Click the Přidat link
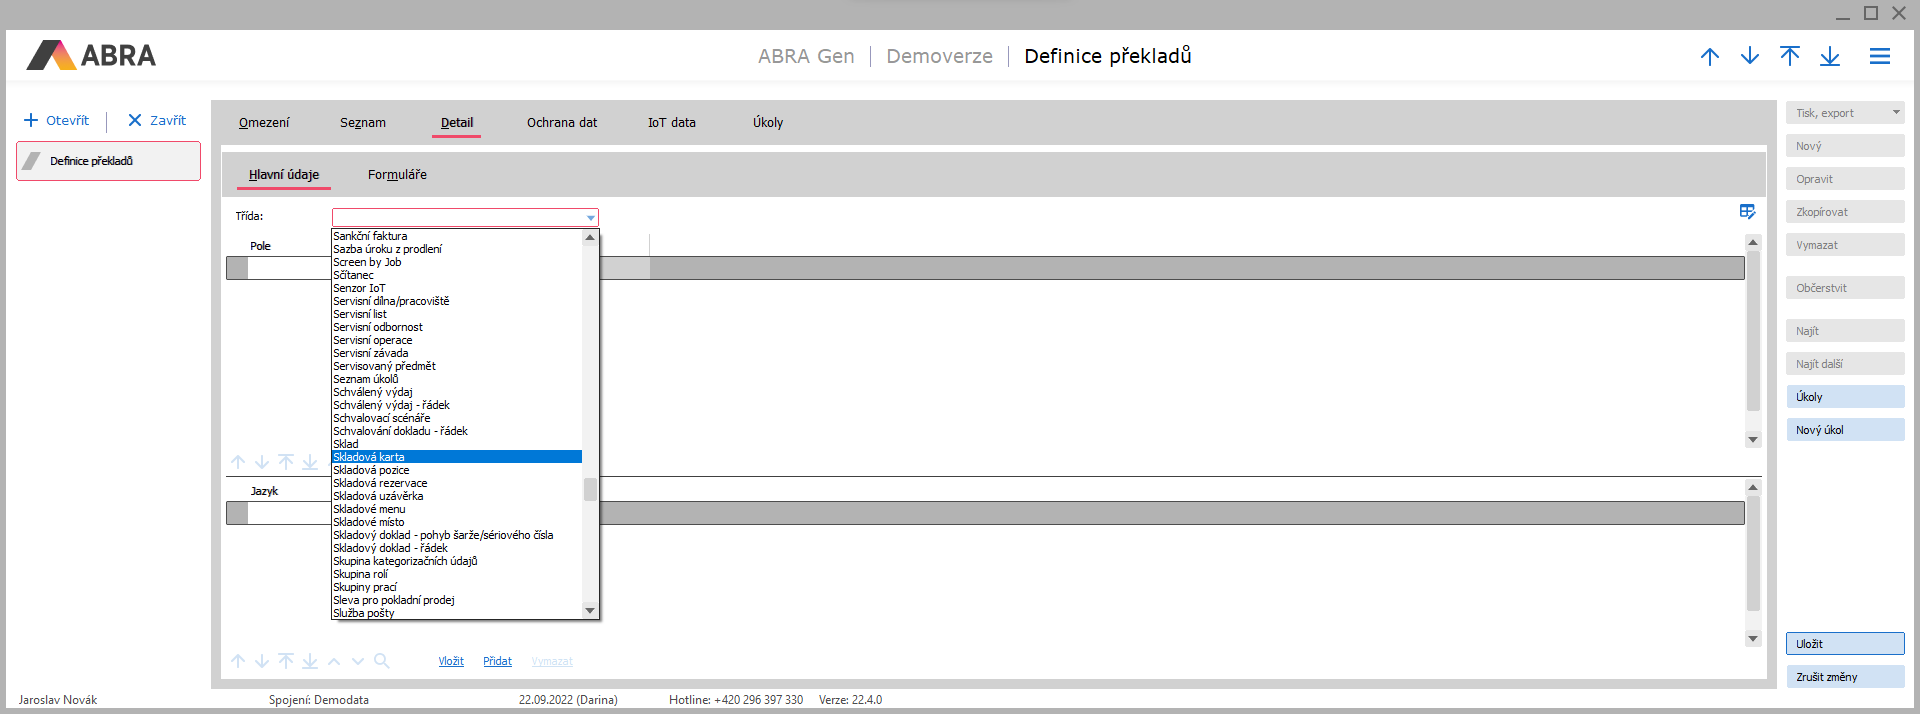This screenshot has height=714, width=1920. tap(497, 662)
